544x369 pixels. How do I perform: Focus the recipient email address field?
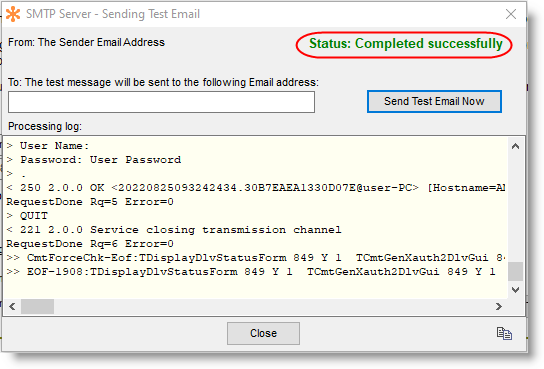(x=161, y=102)
